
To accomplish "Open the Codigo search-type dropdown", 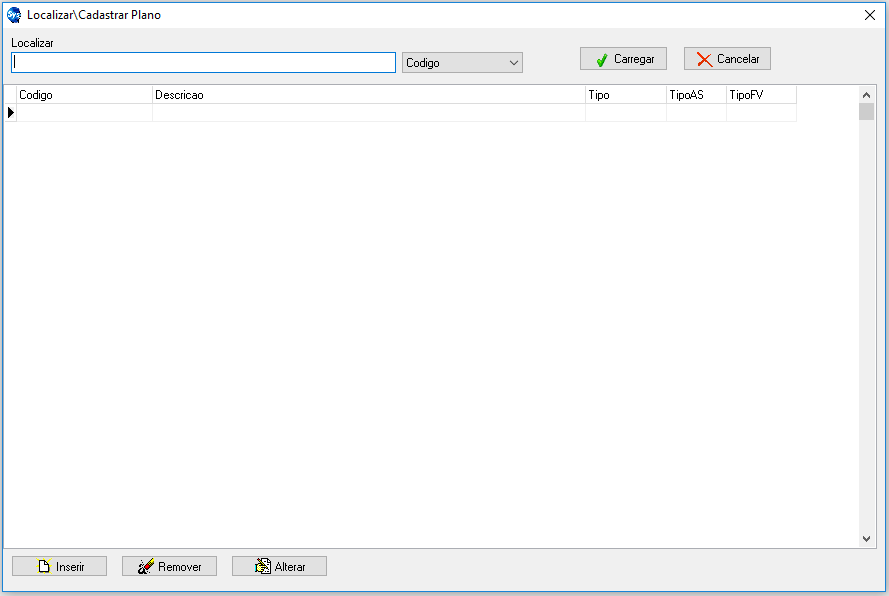I will click(x=462, y=63).
